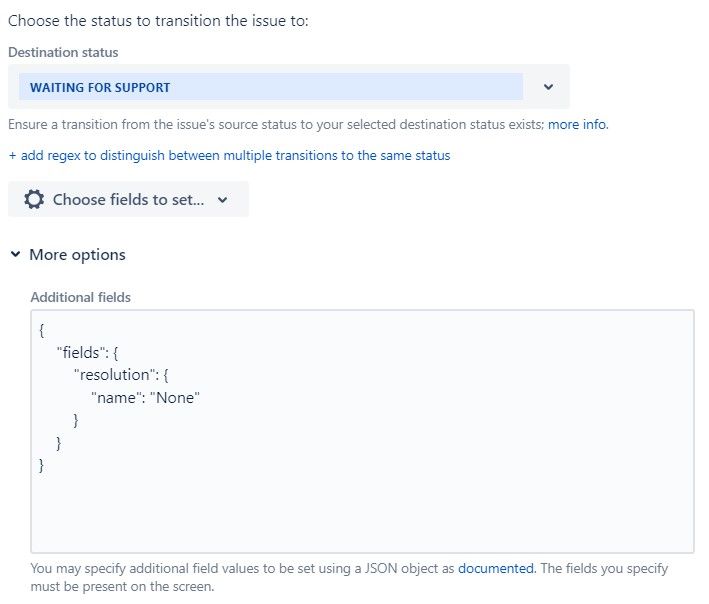
Task: Click add regex to distinguish transitions link
Action: [x=235, y=156]
